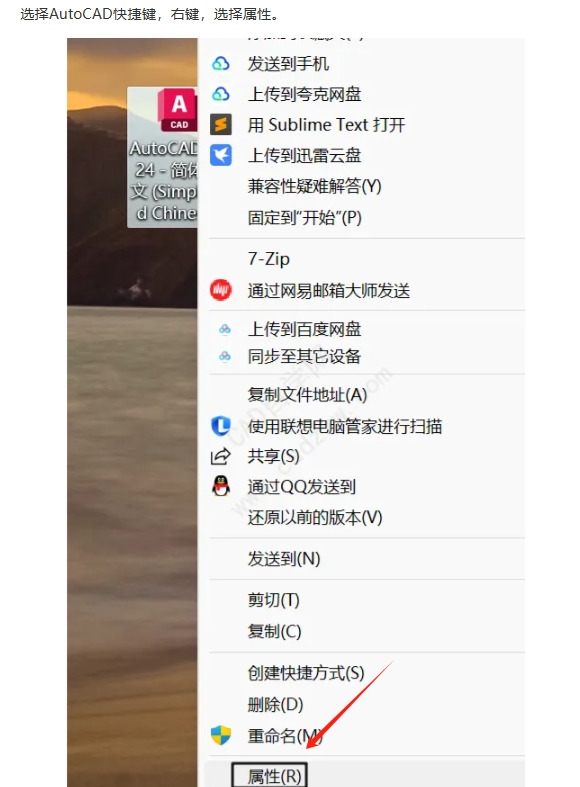Click the cloud icon next to 上传到夸克网盘
The width and height of the screenshot is (580, 787).
coord(221,94)
